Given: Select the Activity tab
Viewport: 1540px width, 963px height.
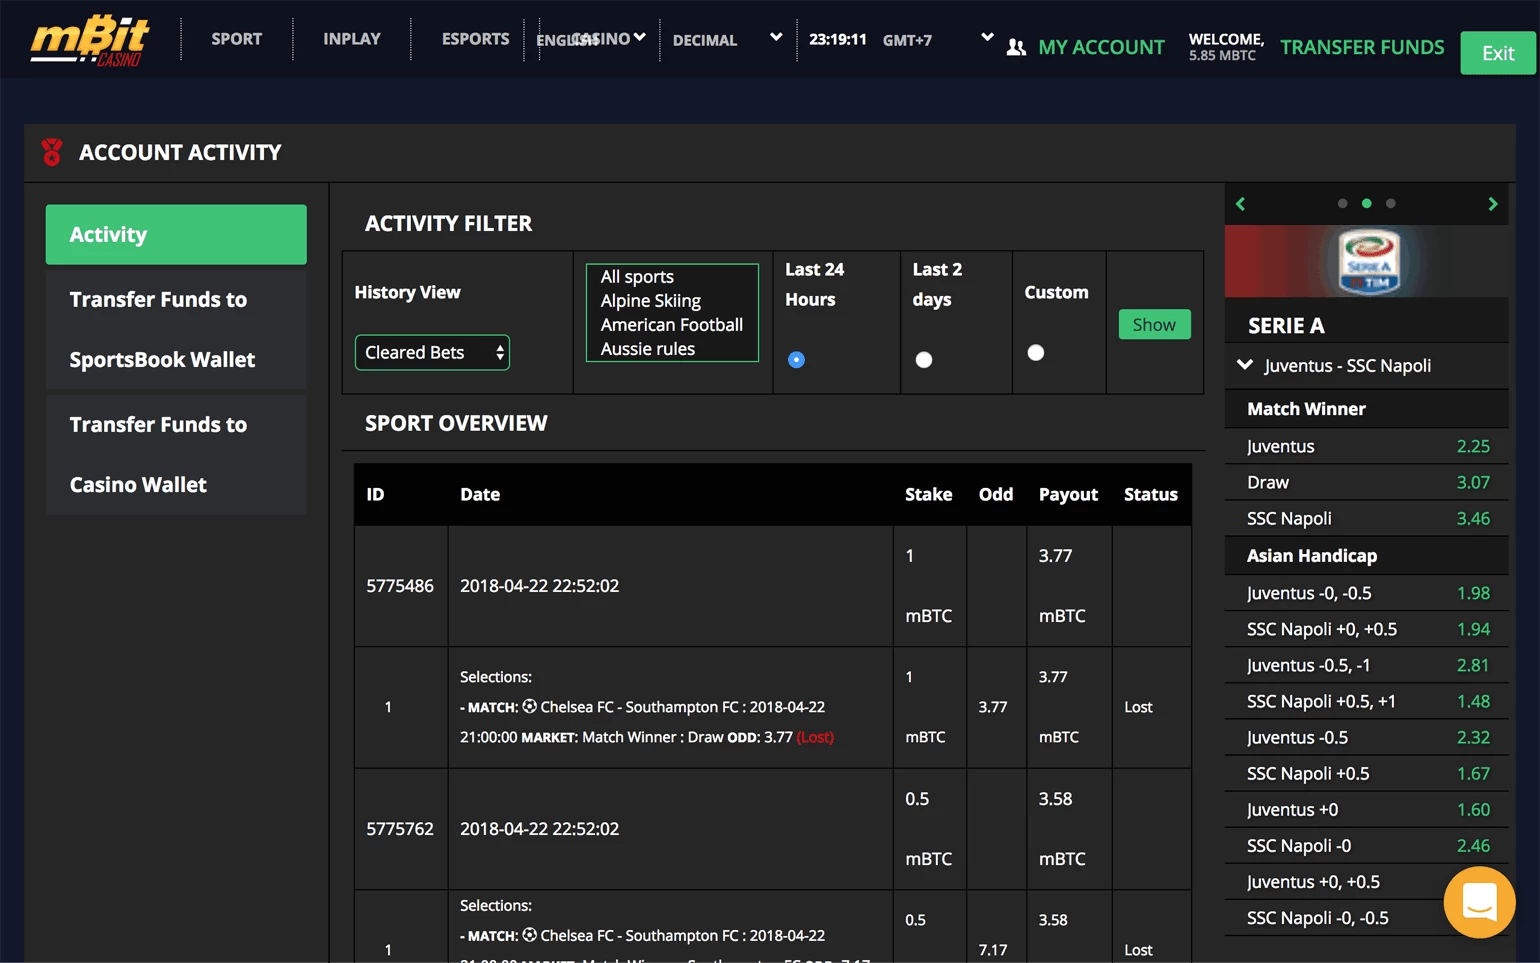Looking at the screenshot, I should point(176,234).
